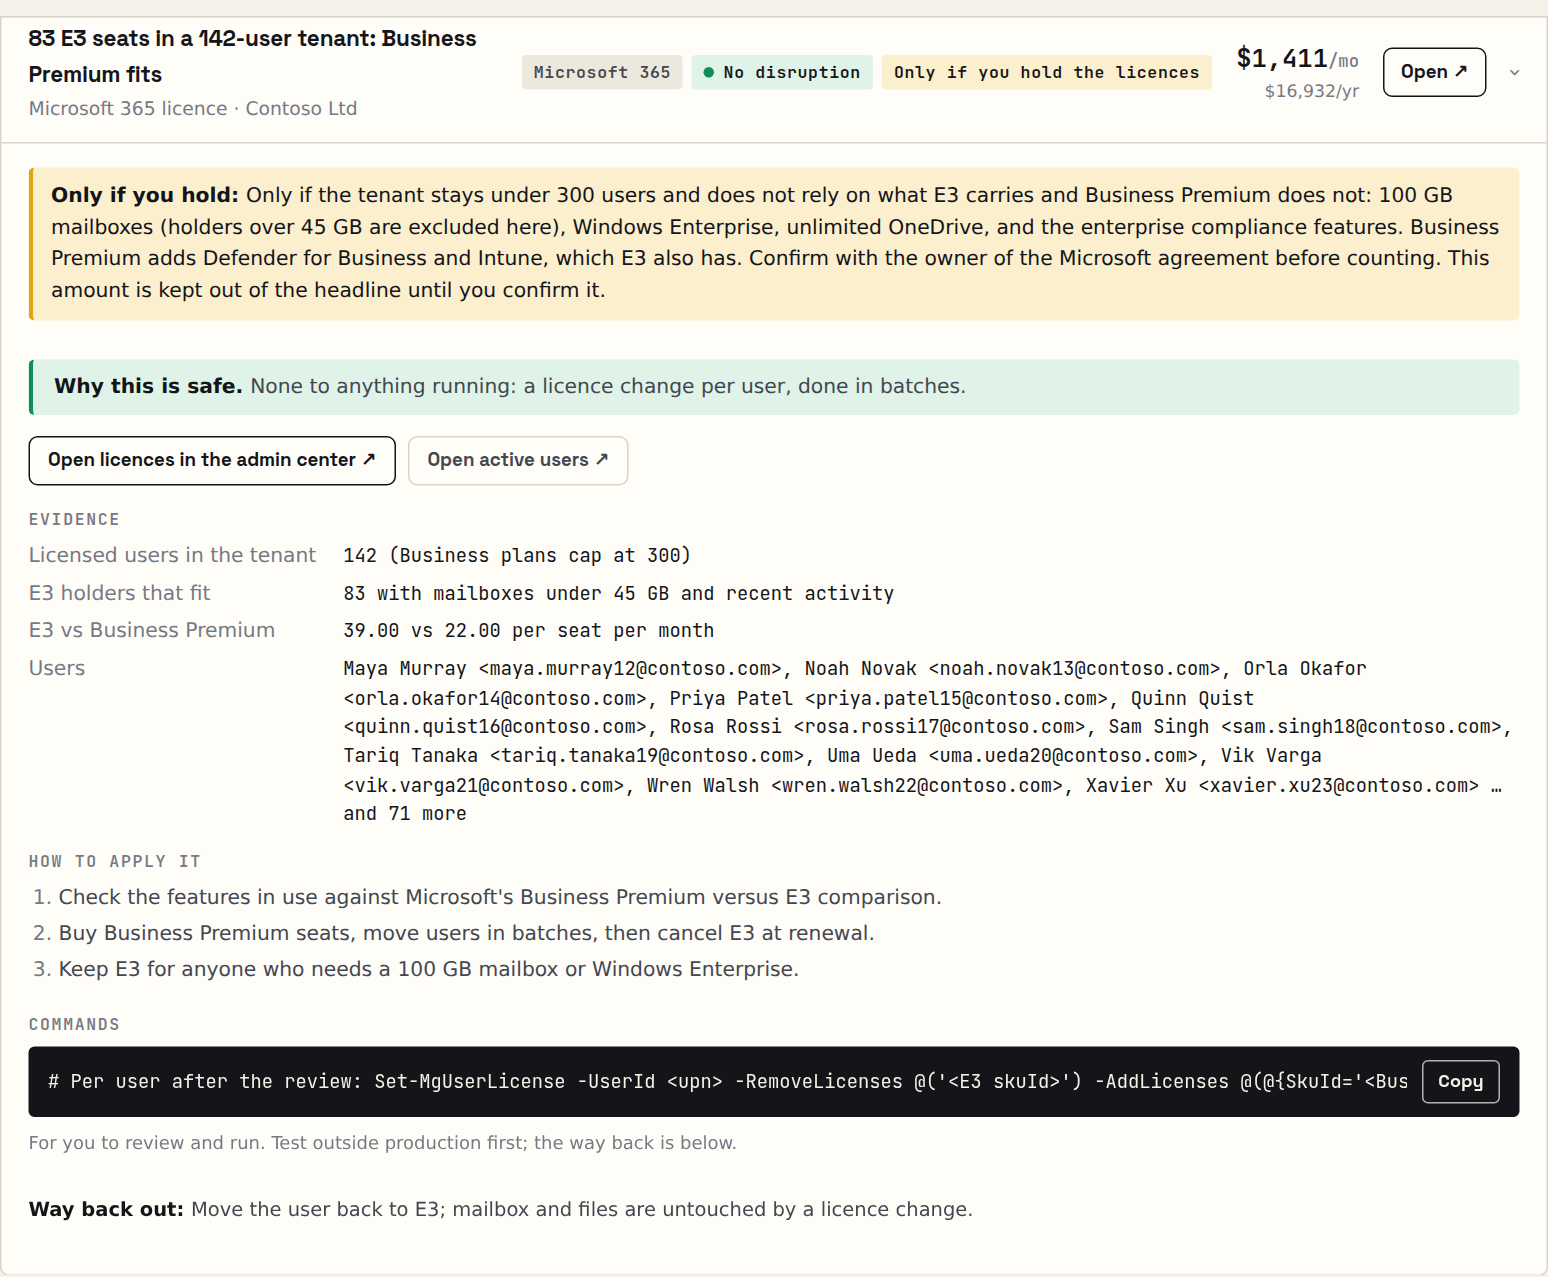Screen dimensions: 1548x1277
Task: Click the subtitle 'Microsoft 365 licence · Contoso Ltd'
Action: click(193, 108)
